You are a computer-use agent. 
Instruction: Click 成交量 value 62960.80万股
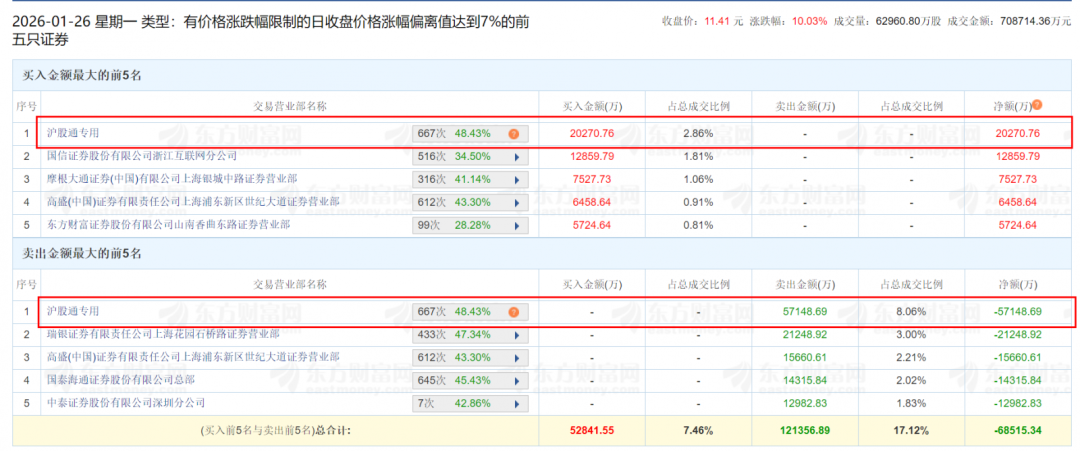(x=908, y=21)
